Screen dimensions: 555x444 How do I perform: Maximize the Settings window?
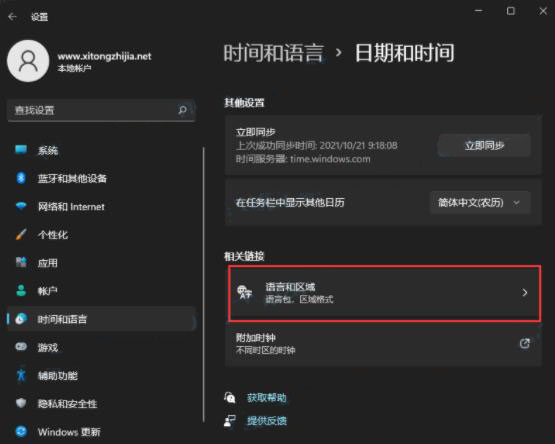click(511, 11)
